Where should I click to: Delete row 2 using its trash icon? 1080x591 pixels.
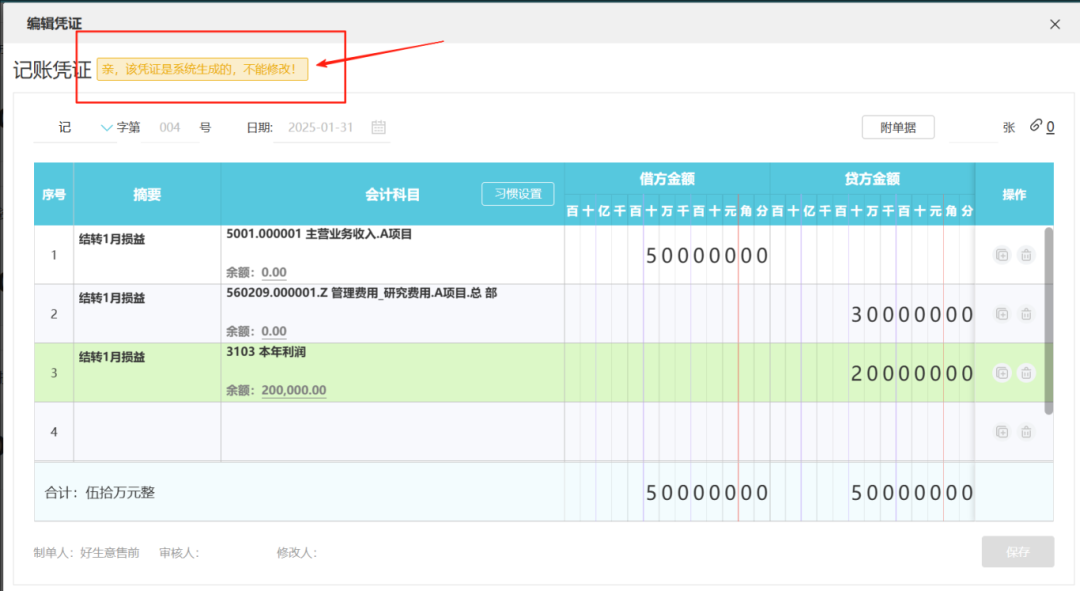(x=1026, y=313)
